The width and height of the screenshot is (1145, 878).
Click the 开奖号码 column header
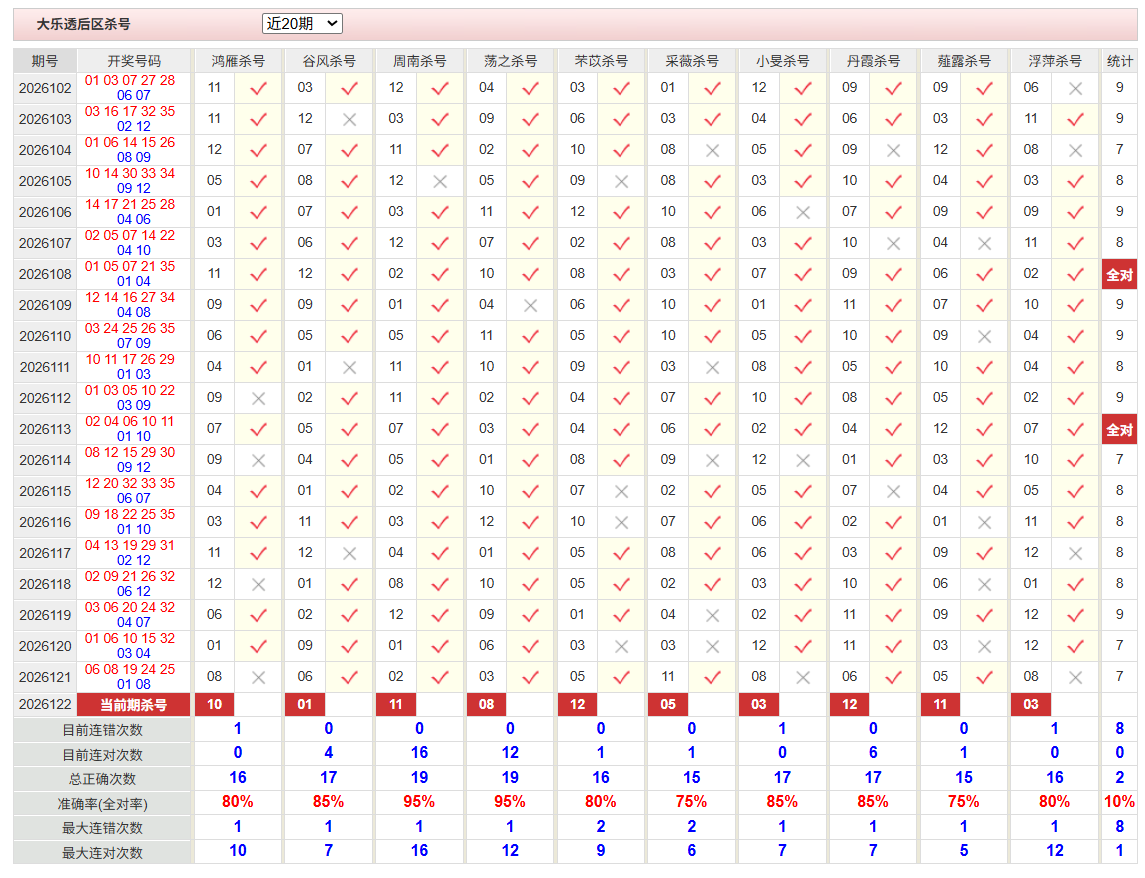pyautogui.click(x=134, y=61)
